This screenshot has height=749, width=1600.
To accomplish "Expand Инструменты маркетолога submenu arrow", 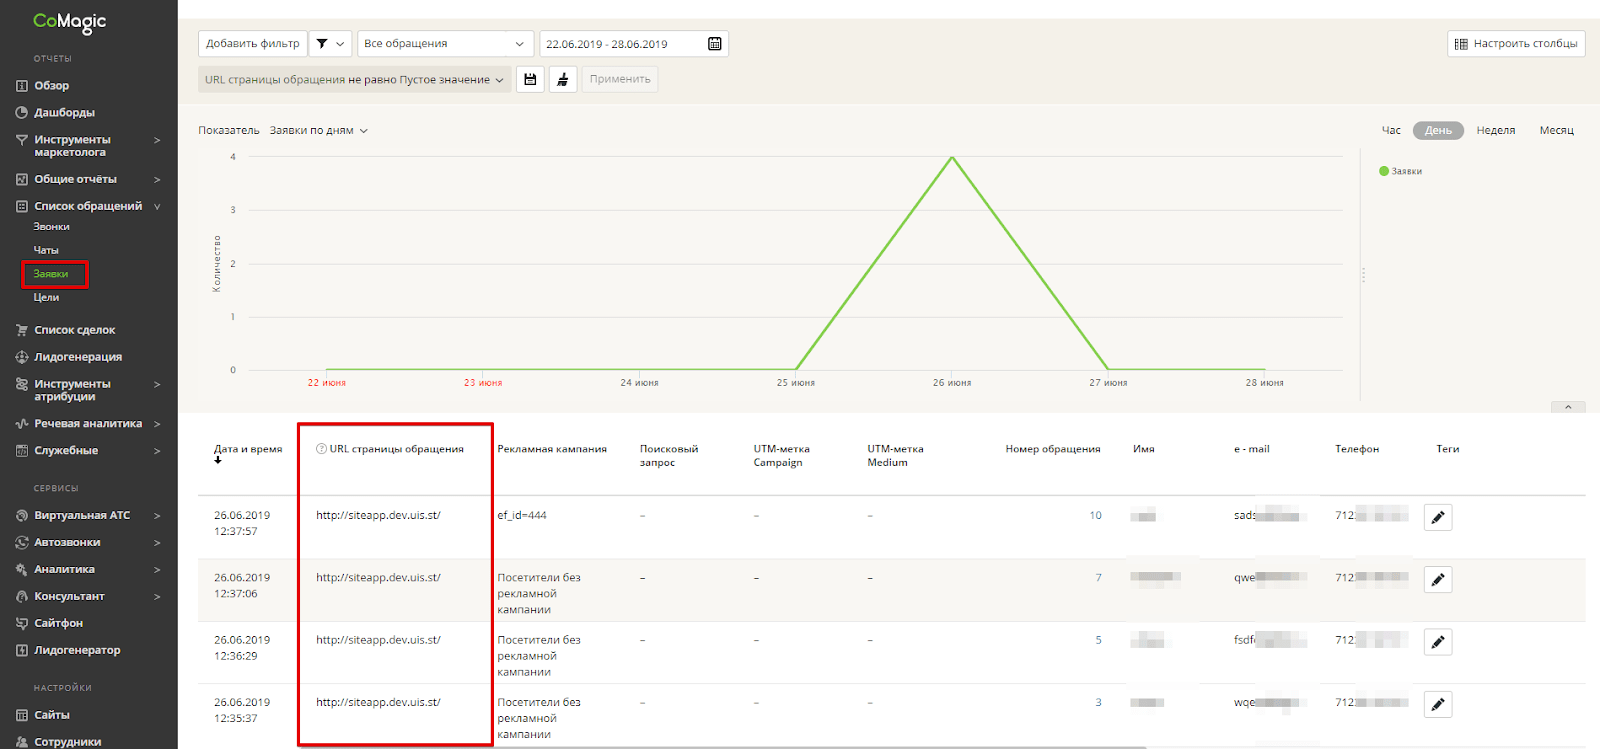I will coord(157,140).
